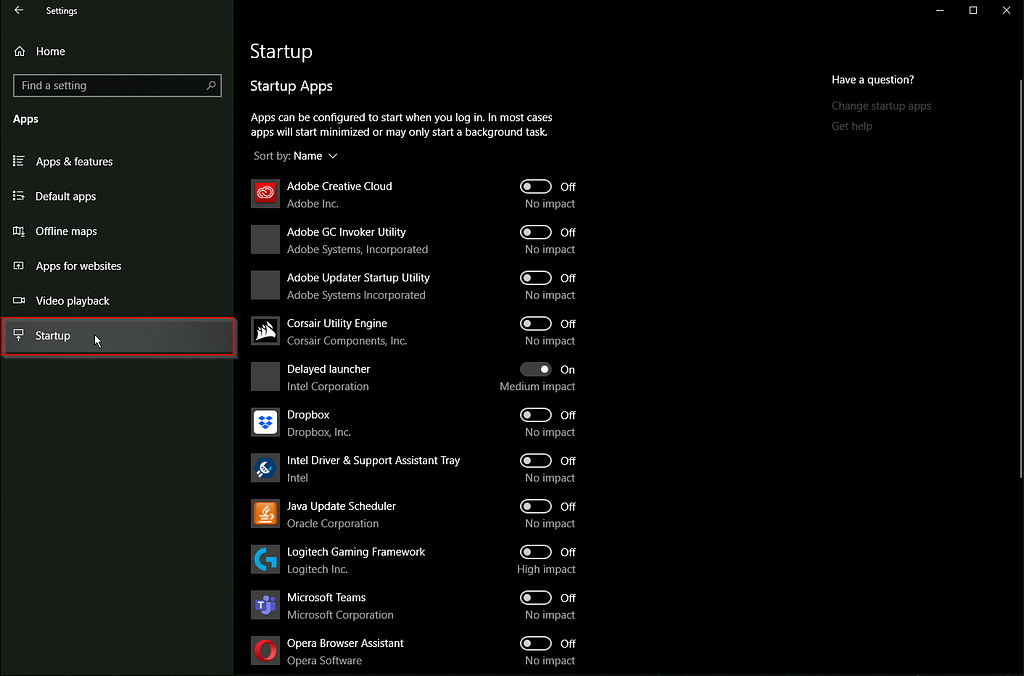Open Offline maps settings

tap(118, 231)
